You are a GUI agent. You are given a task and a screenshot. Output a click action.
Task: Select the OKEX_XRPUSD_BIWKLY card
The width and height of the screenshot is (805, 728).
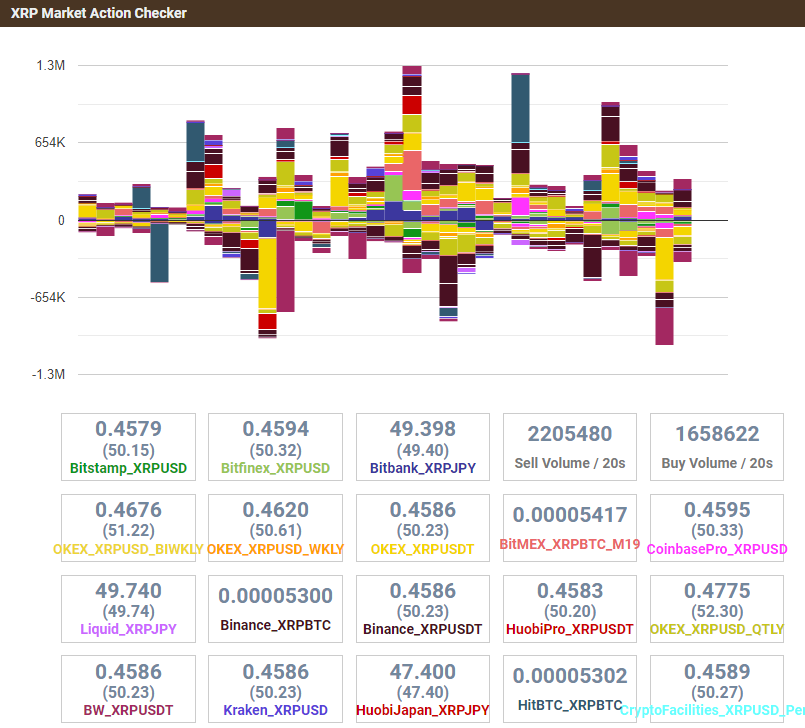(128, 528)
